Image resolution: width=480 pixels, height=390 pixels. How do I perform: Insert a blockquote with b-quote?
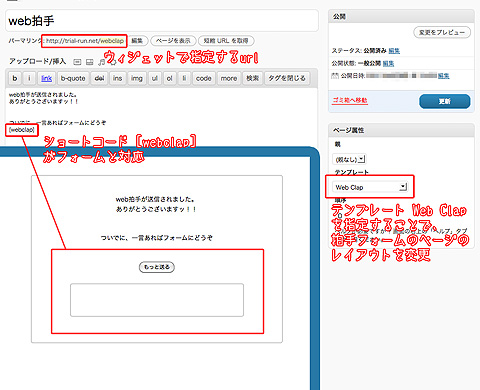point(73,78)
